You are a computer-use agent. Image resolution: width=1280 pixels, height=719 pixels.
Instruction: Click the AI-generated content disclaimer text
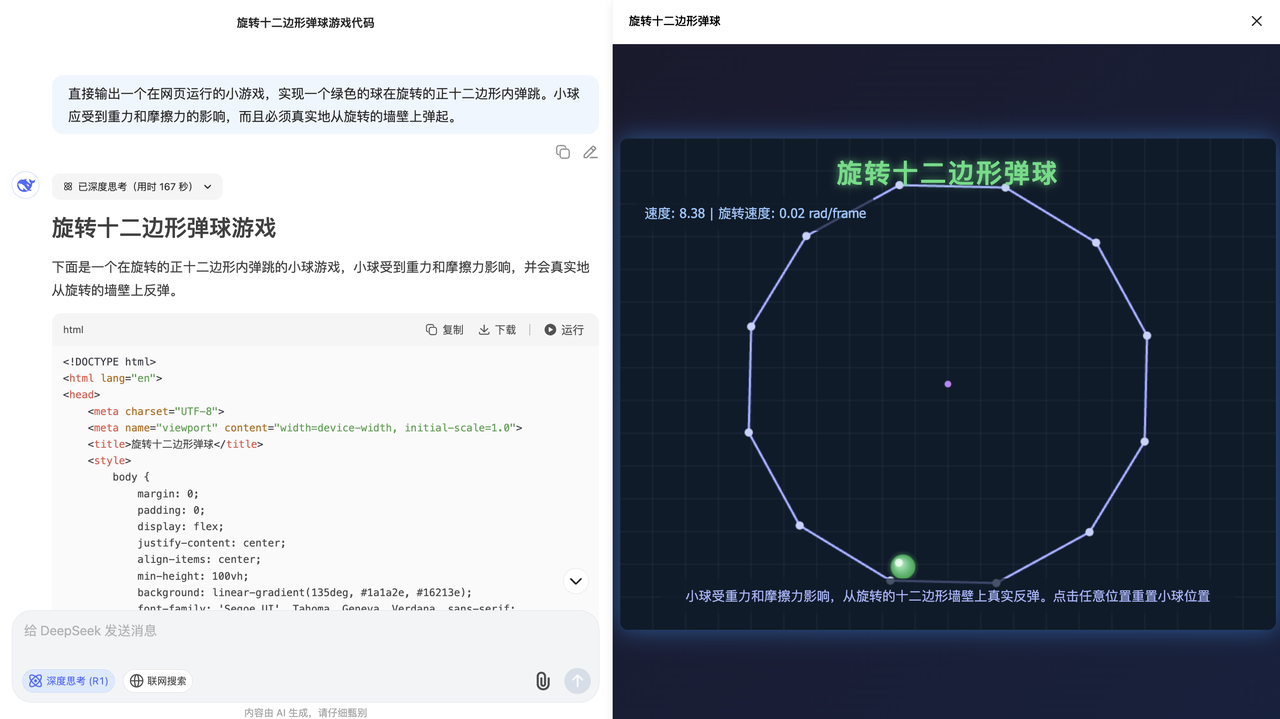306,712
